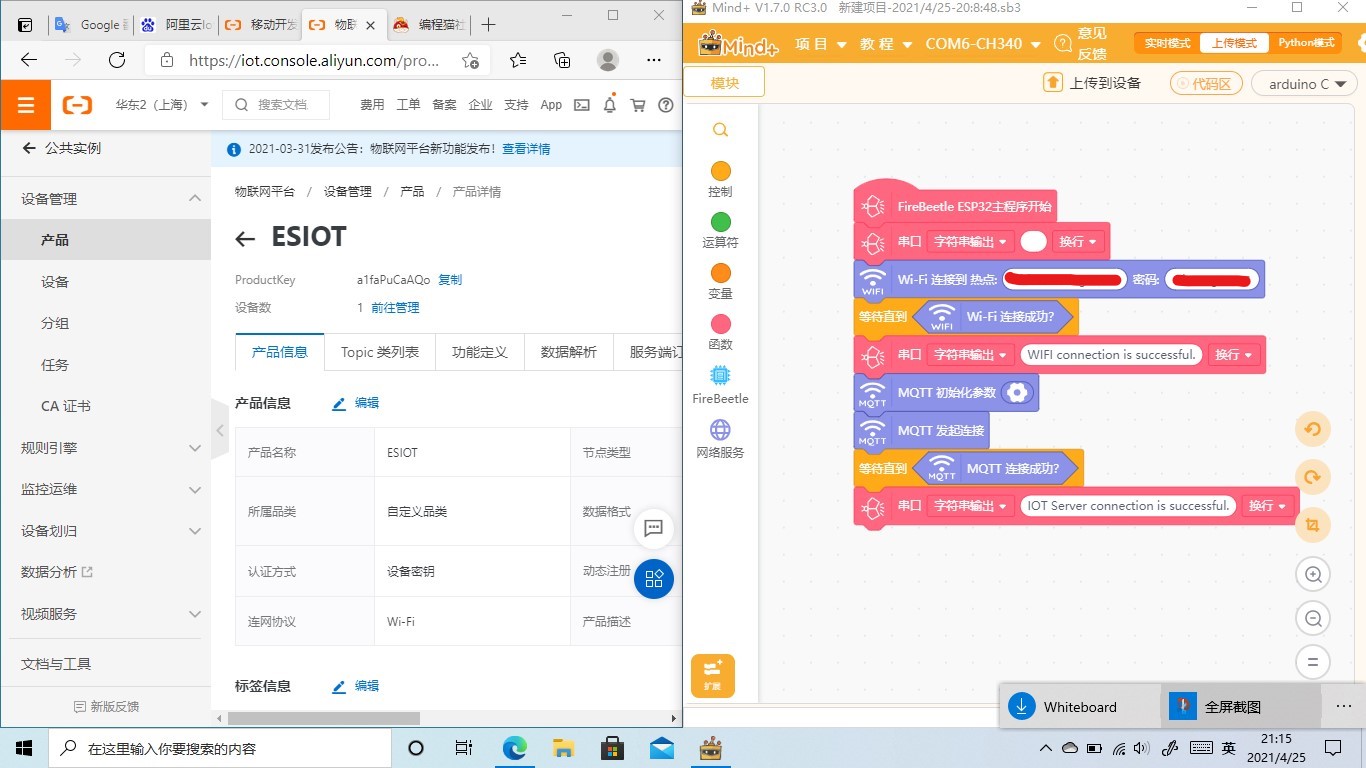Viewport: 1366px width, 768px height.
Task: Expand the 规则引擎 sidebar section
Action: pyautogui.click(x=195, y=448)
